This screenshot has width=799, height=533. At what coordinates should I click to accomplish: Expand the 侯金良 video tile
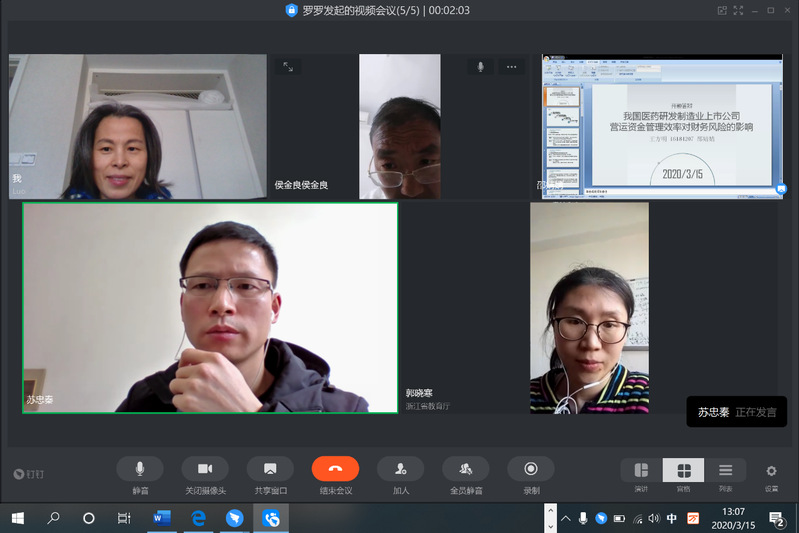[x=288, y=67]
